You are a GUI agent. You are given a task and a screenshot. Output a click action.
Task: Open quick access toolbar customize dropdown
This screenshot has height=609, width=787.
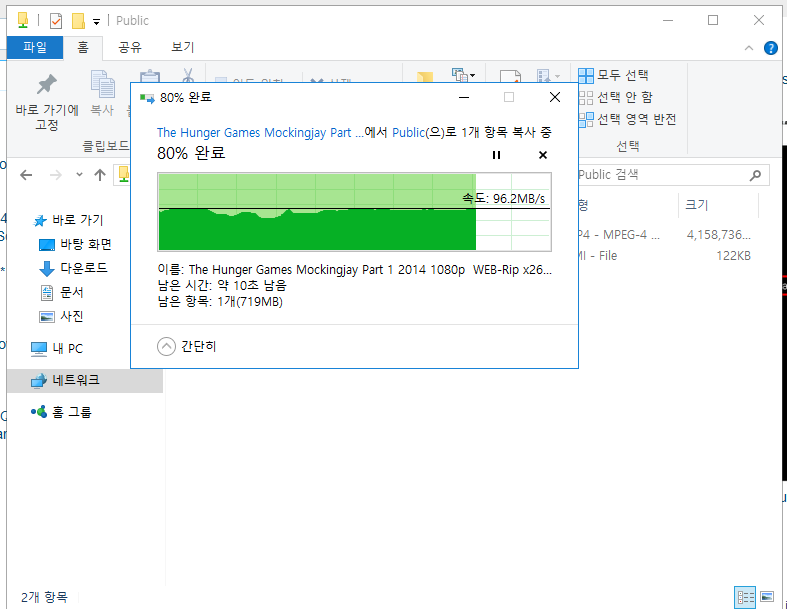click(x=96, y=21)
